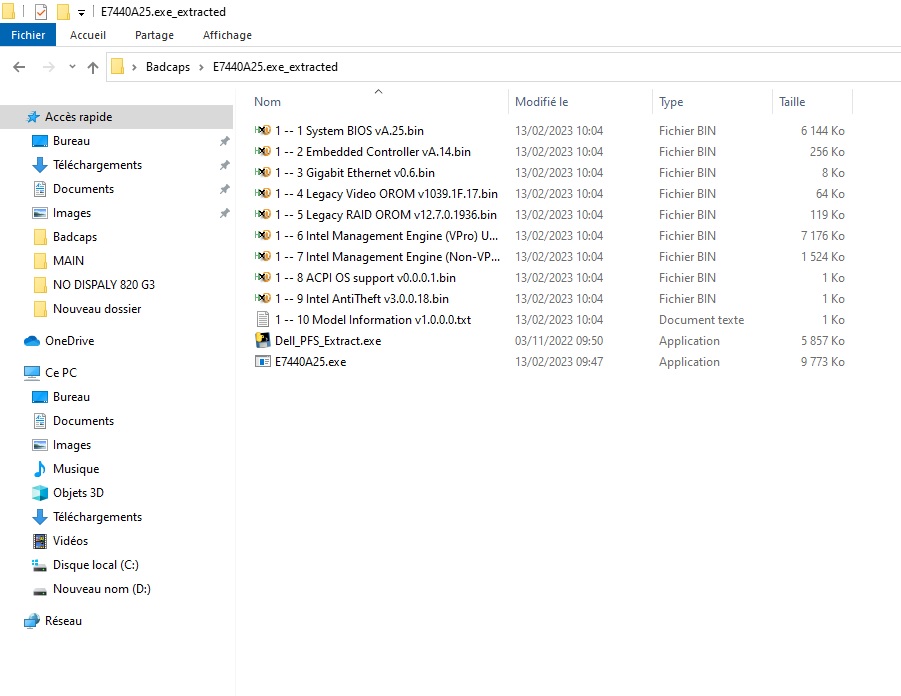Click the 03/11/2022 09:50 date cell
This screenshot has width=901, height=696.
pyautogui.click(x=559, y=341)
